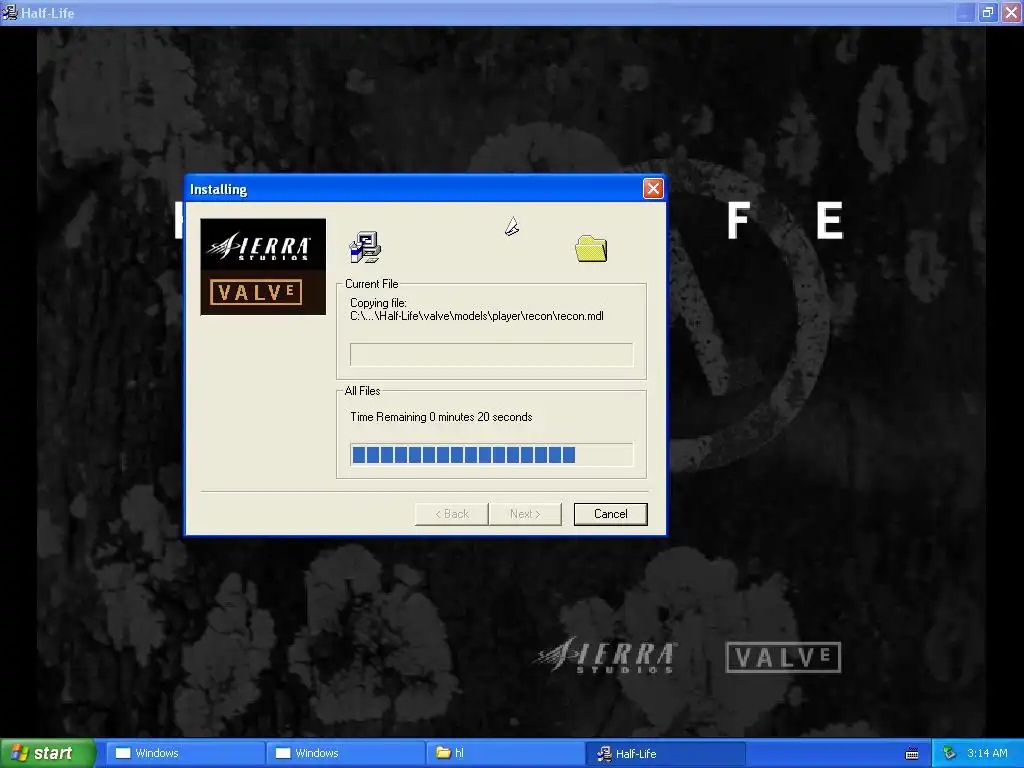Screen dimensions: 1024x768
Task: Click the source computer icon in installer
Action: 365,247
